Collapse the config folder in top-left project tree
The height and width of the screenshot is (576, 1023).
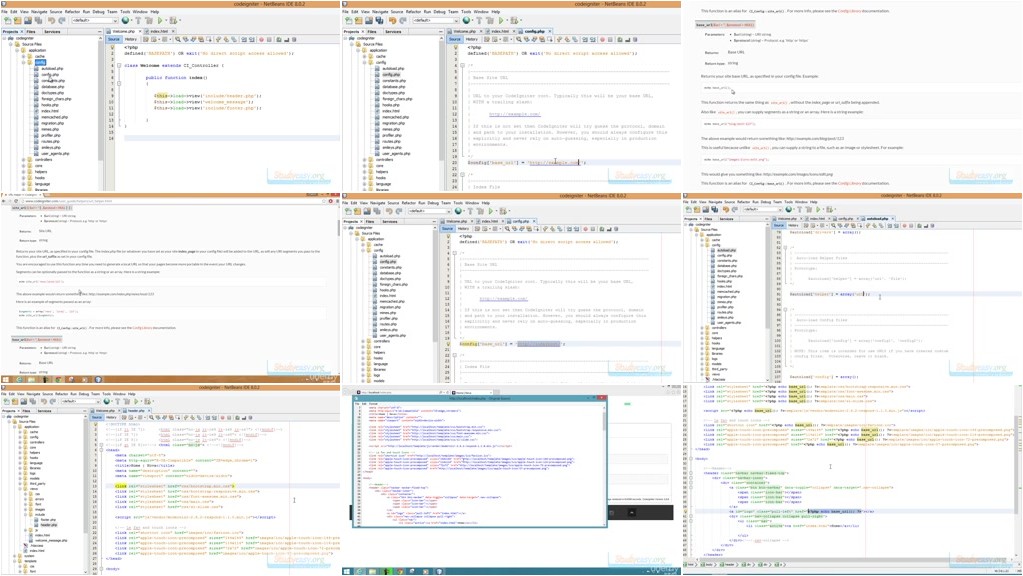pos(23,62)
